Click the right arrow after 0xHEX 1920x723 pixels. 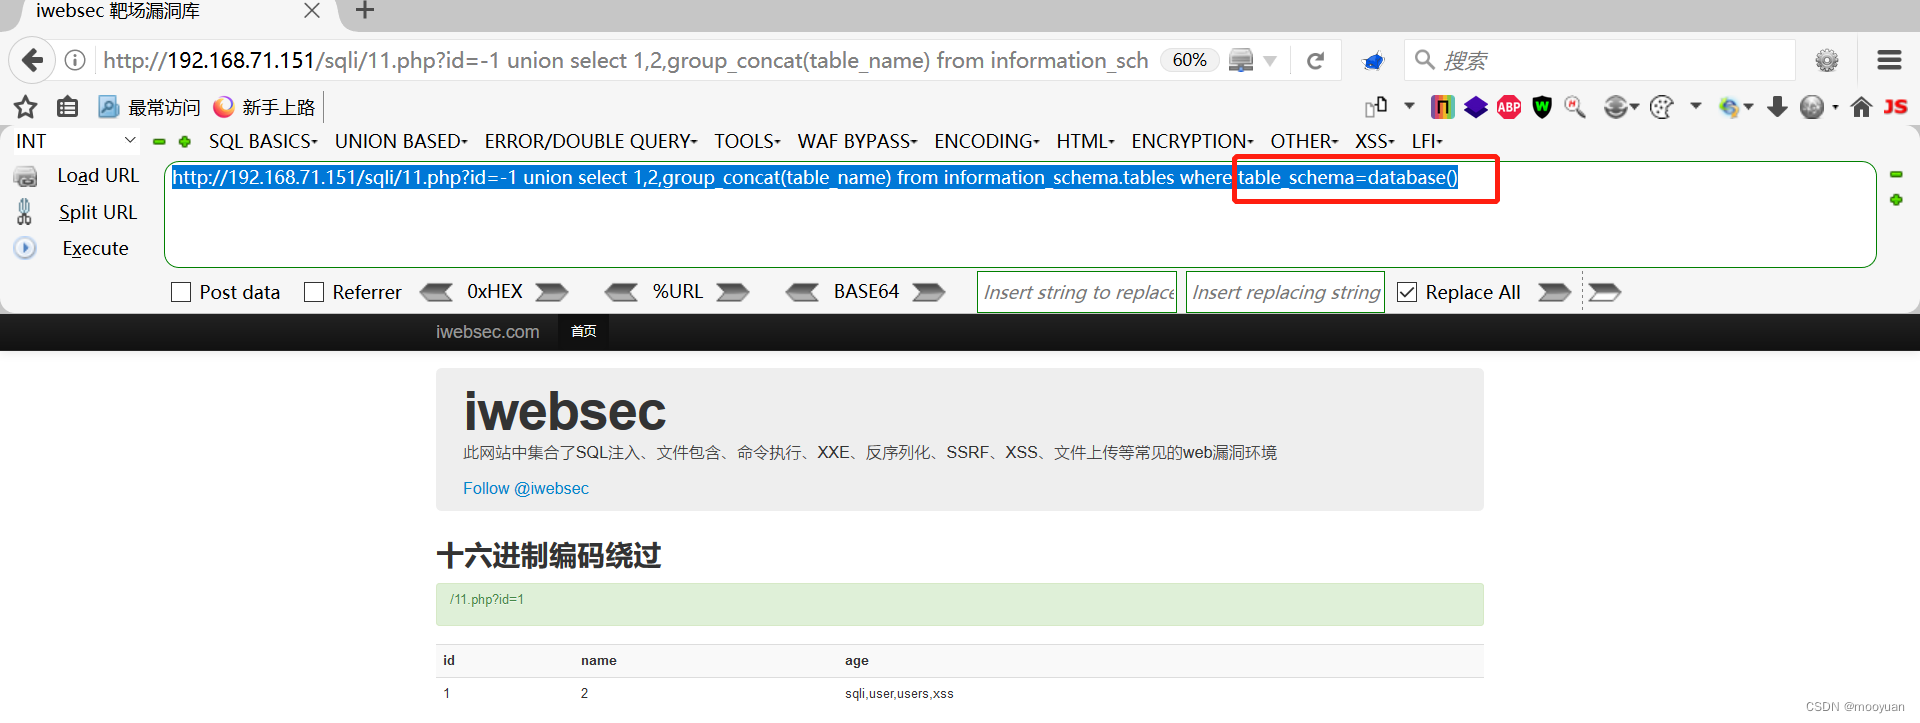(552, 292)
